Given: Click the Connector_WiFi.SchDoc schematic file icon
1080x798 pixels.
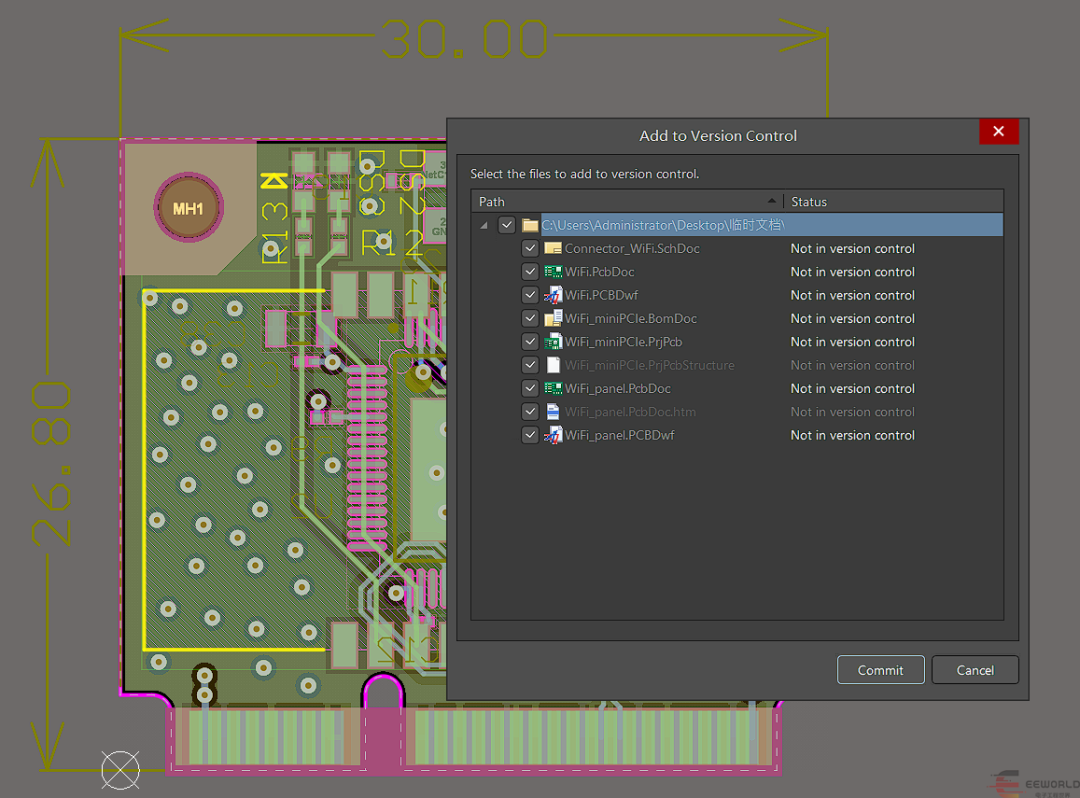Looking at the screenshot, I should click(x=553, y=249).
